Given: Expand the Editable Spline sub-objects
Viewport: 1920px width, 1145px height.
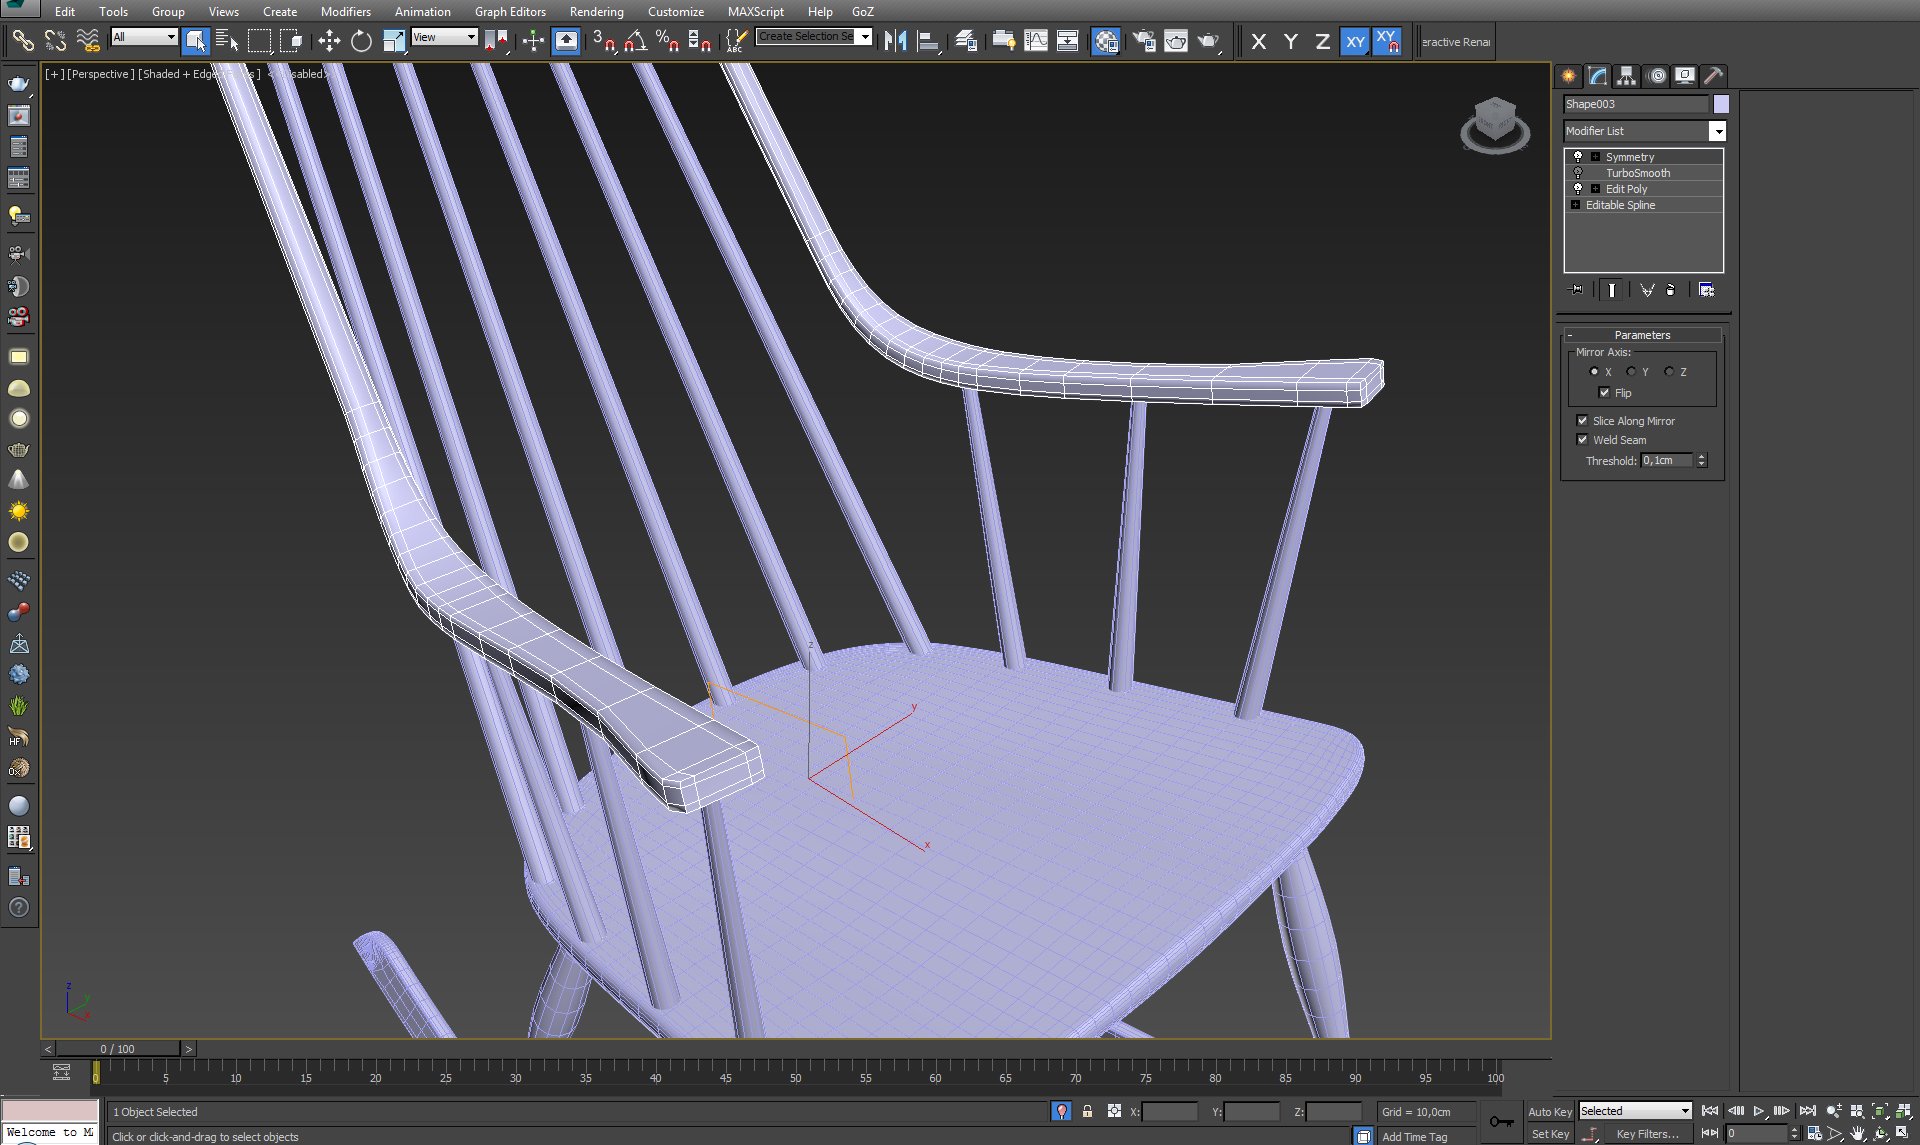Looking at the screenshot, I should pos(1575,205).
